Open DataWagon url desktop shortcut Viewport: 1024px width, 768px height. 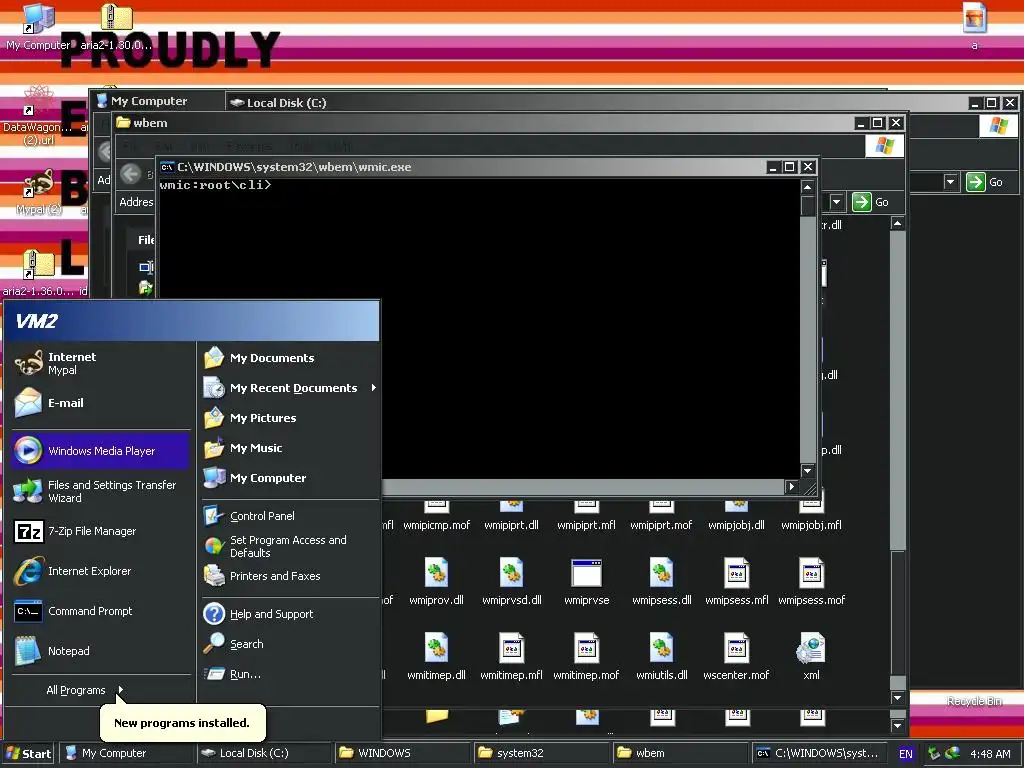(38, 116)
